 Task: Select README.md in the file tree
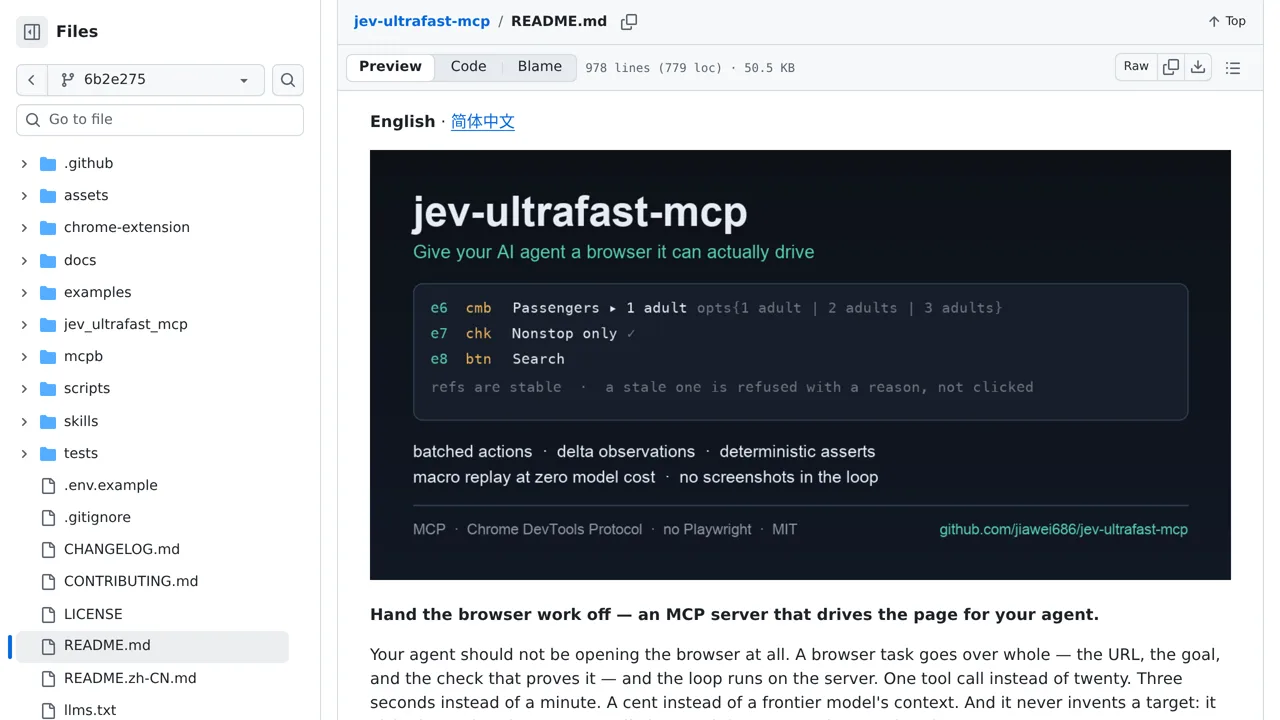152,646
